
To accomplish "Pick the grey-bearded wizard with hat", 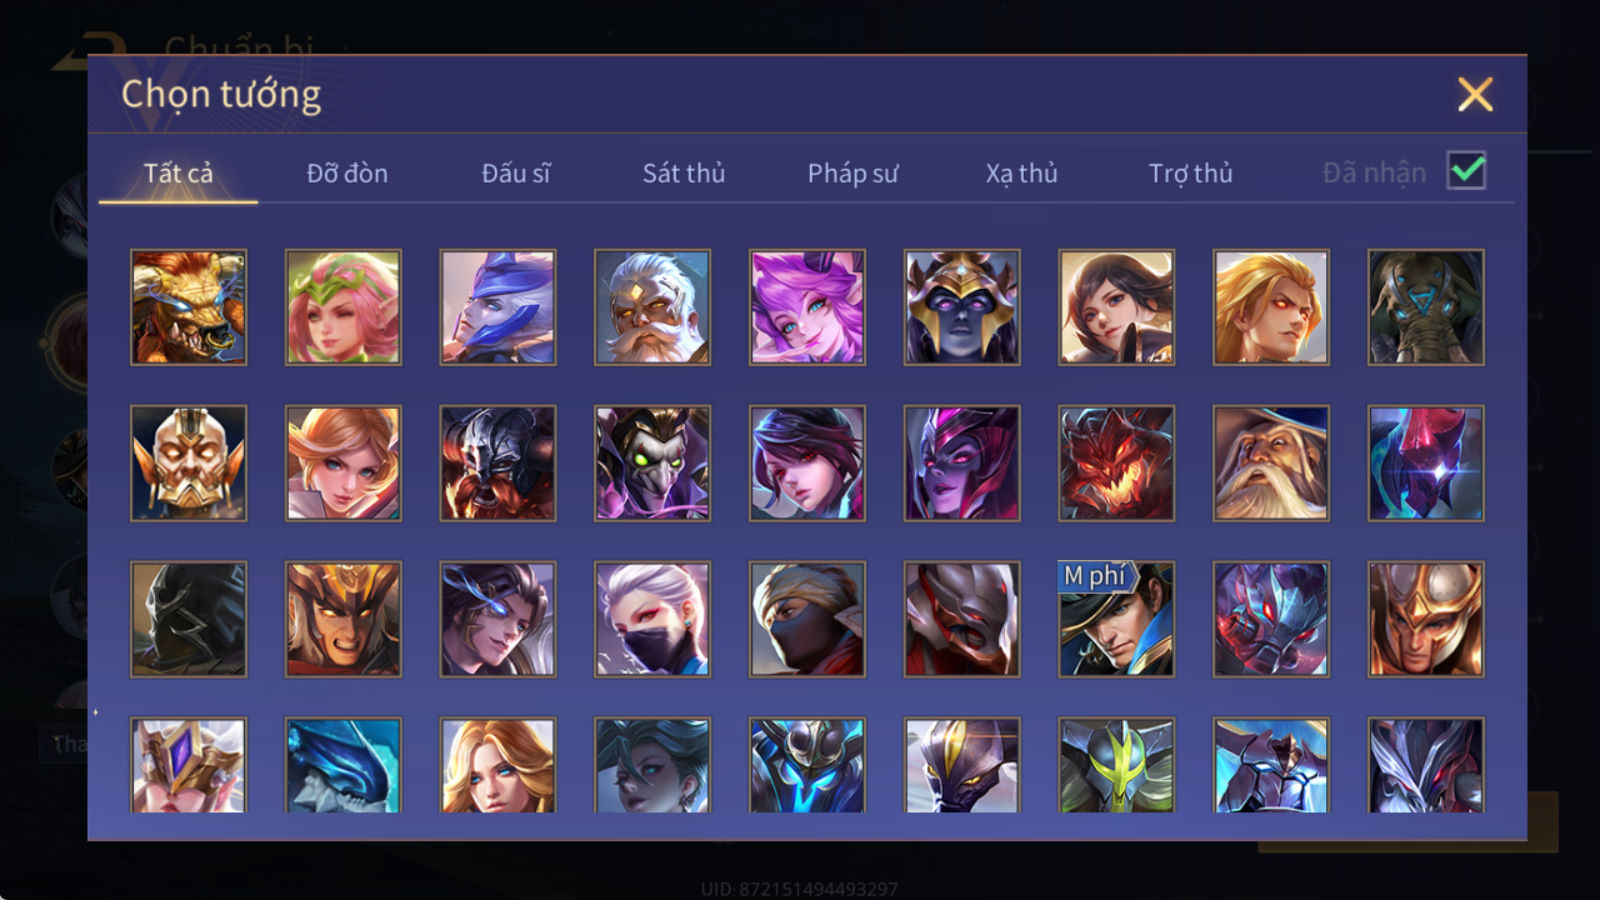I will [1271, 463].
